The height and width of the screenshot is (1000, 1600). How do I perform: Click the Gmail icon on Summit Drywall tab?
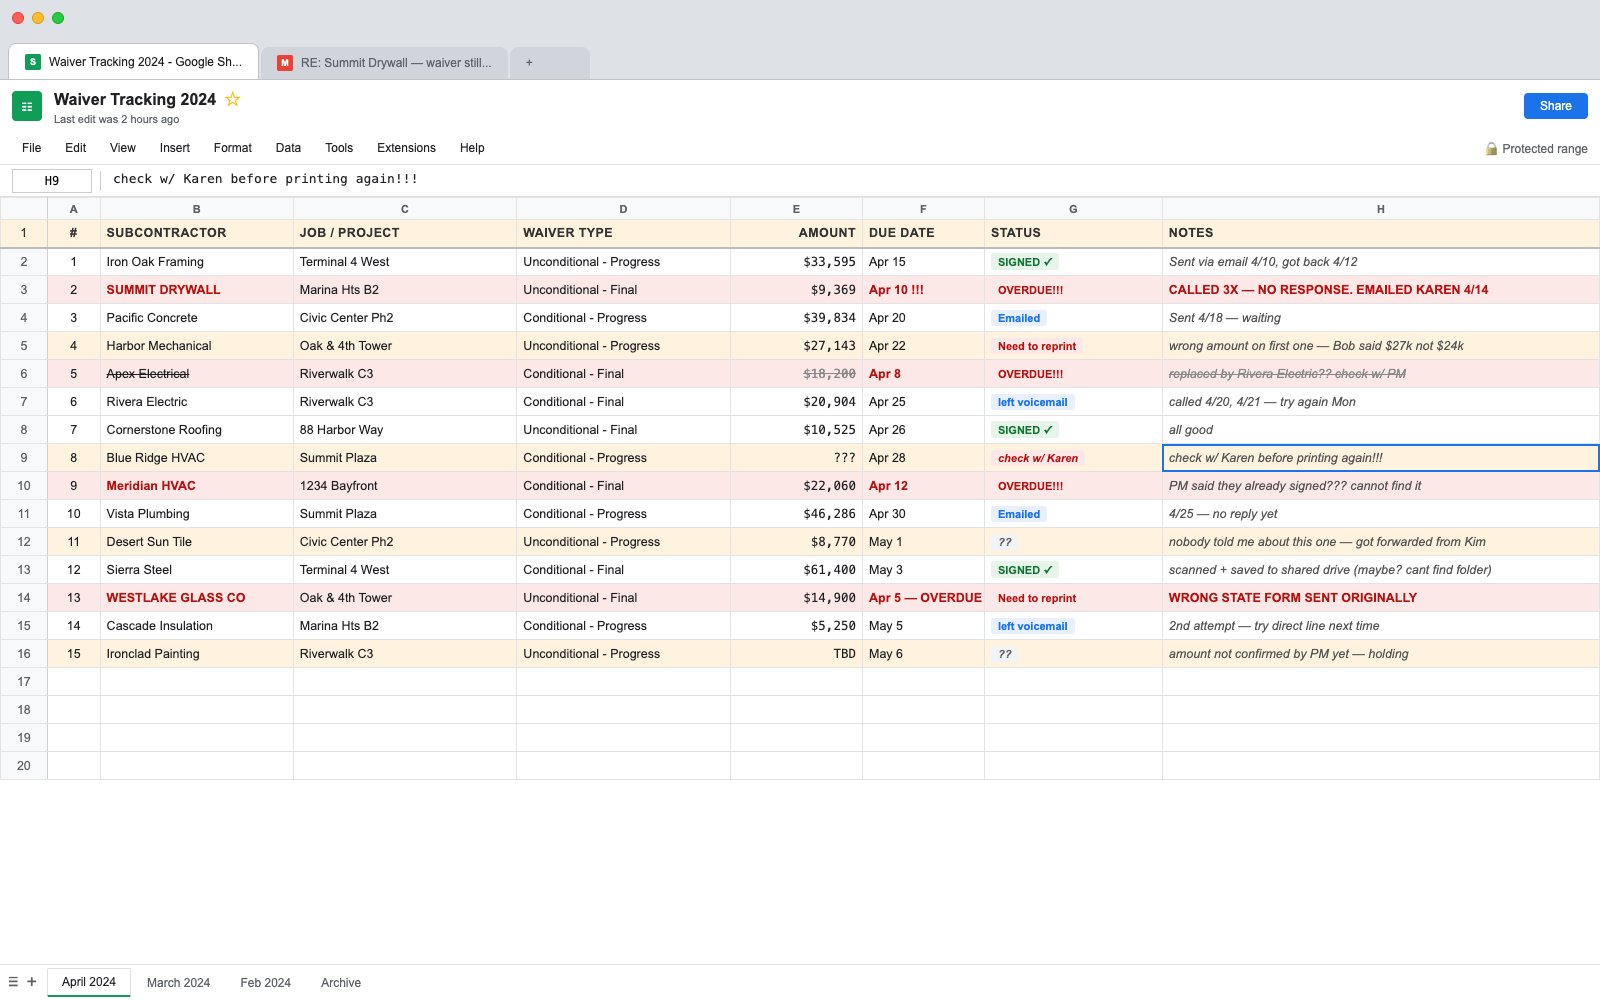284,62
